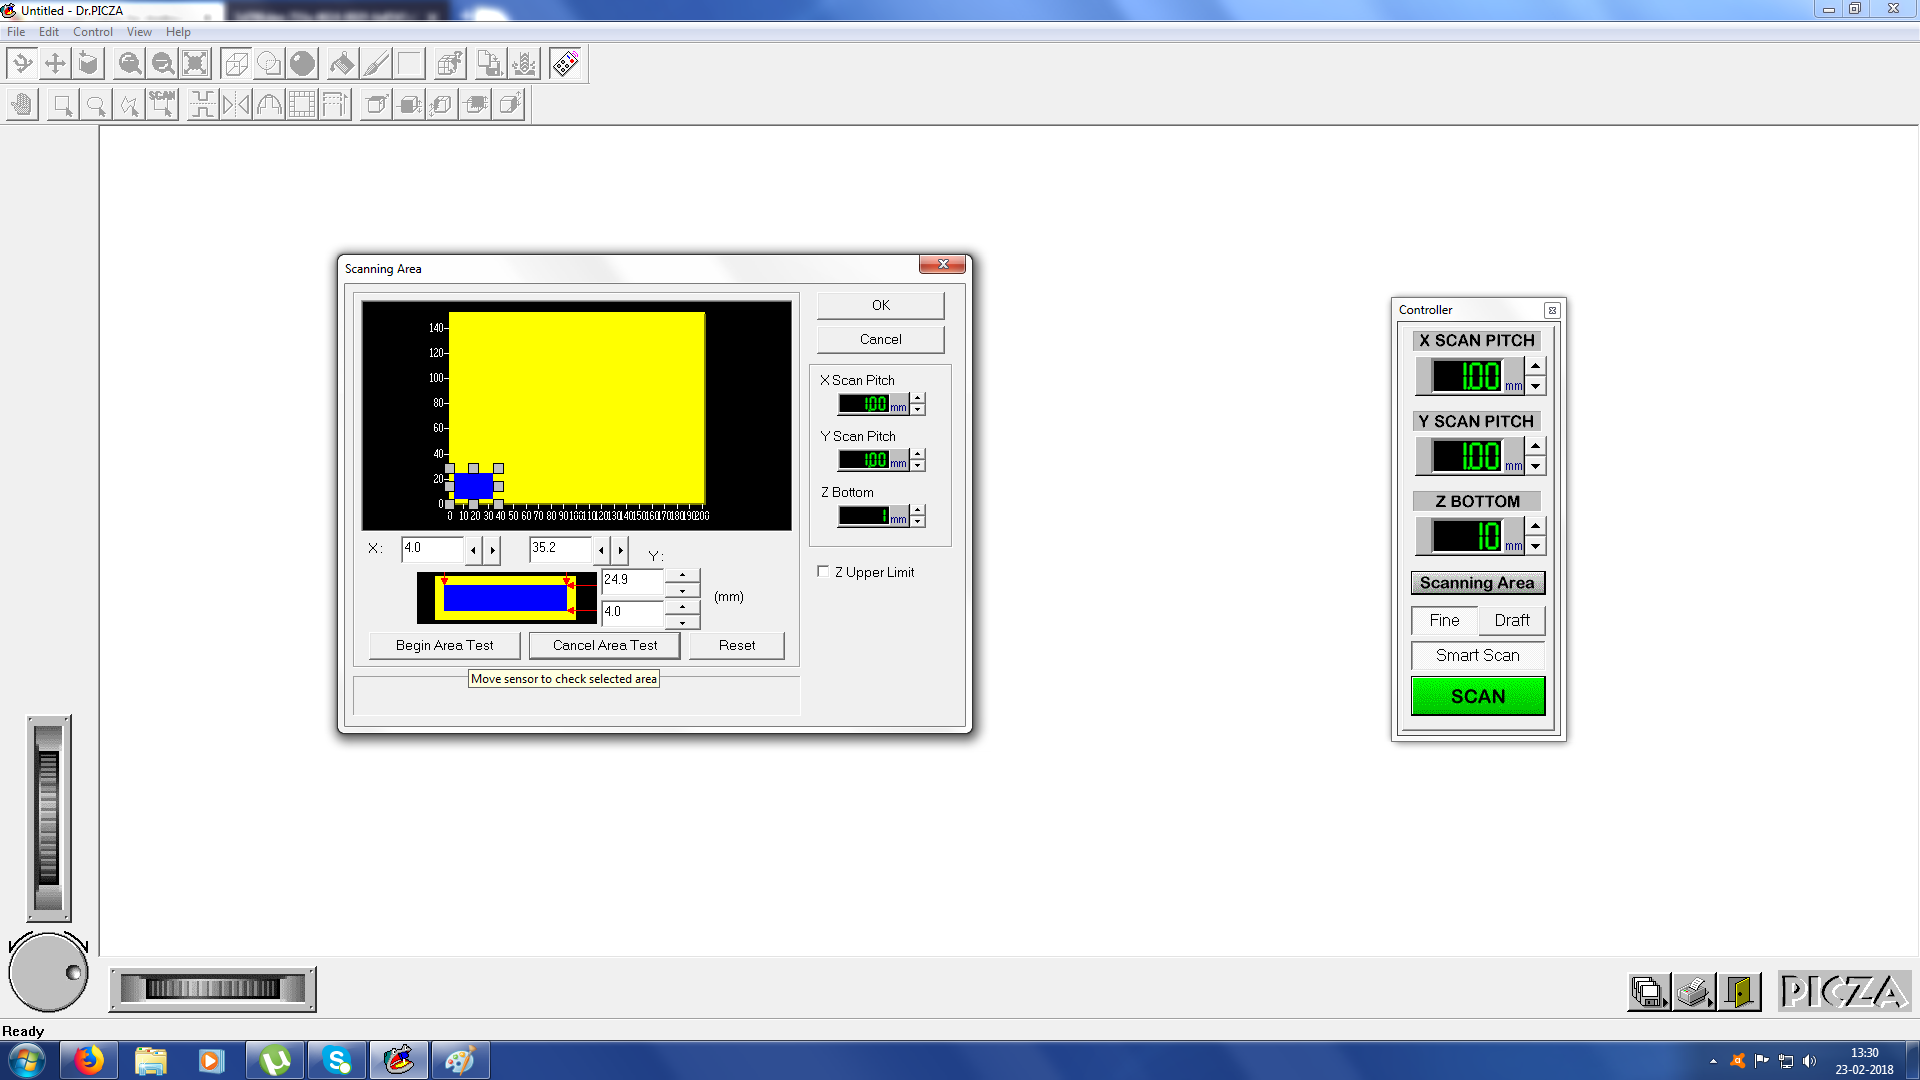Toggle the Draft scan mode button
This screenshot has height=1080, width=1920.
(1512, 620)
